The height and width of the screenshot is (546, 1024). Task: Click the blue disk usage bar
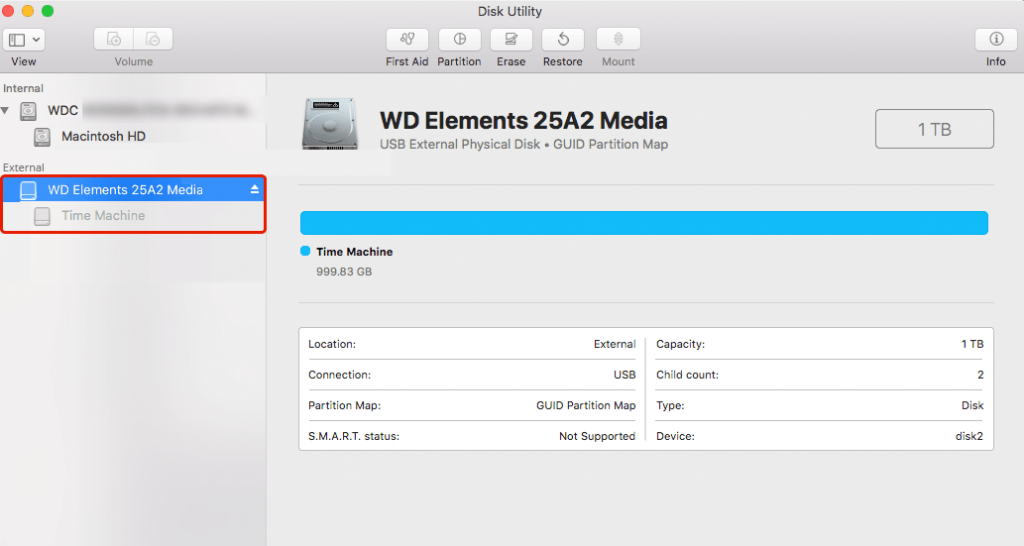644,223
